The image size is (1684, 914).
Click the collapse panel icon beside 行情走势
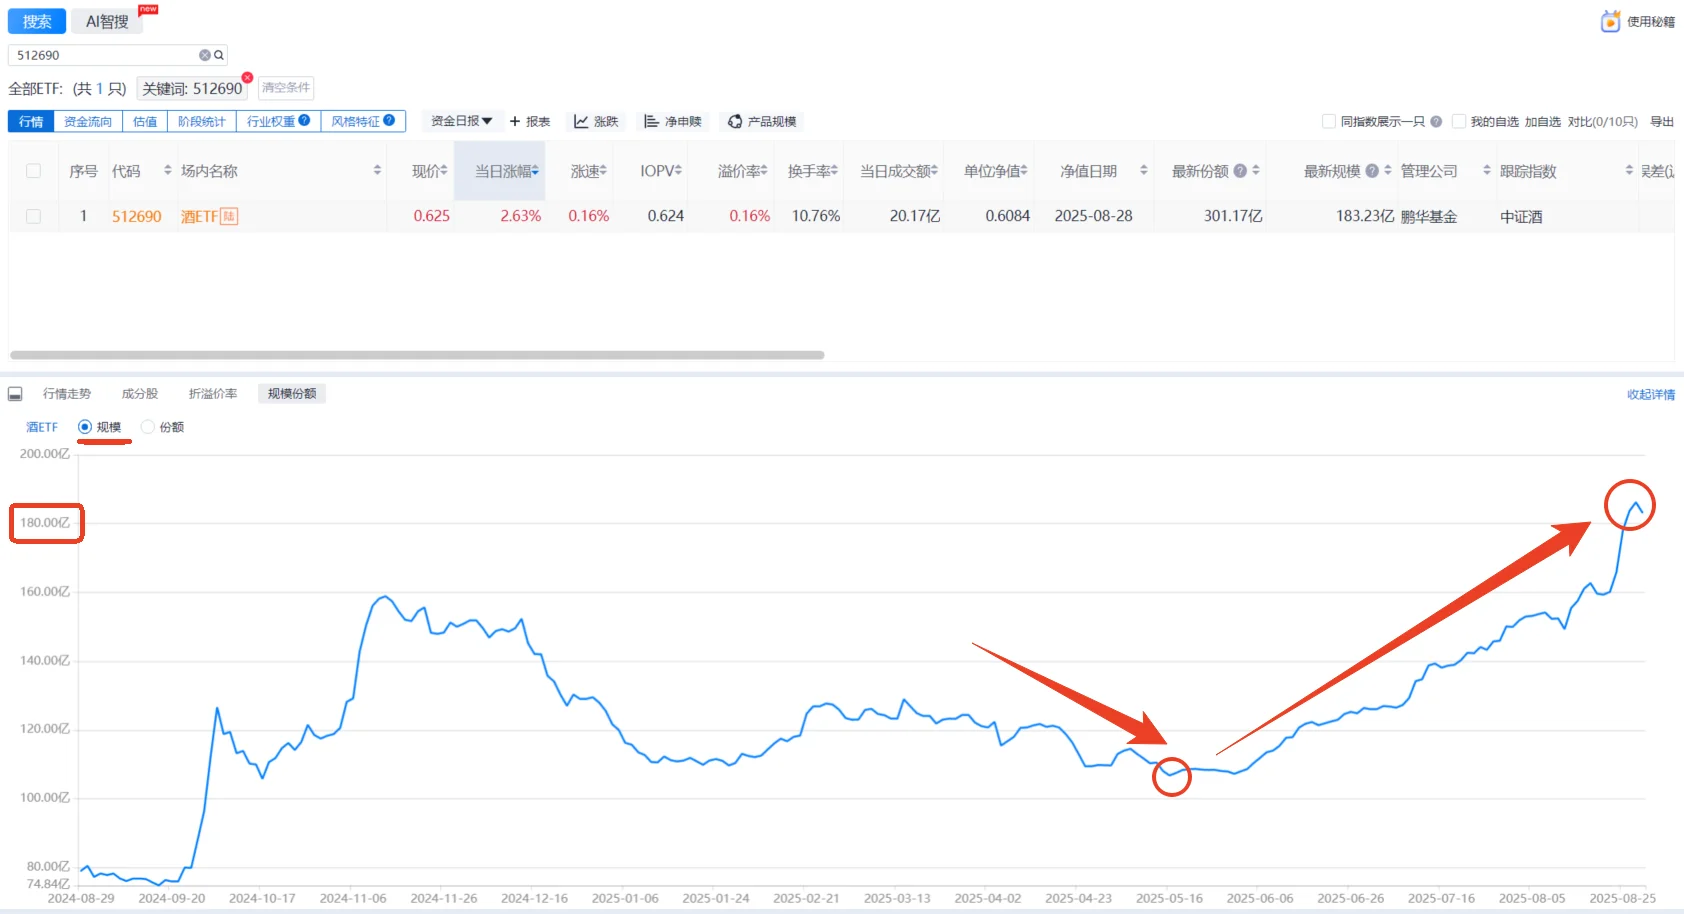[15, 394]
